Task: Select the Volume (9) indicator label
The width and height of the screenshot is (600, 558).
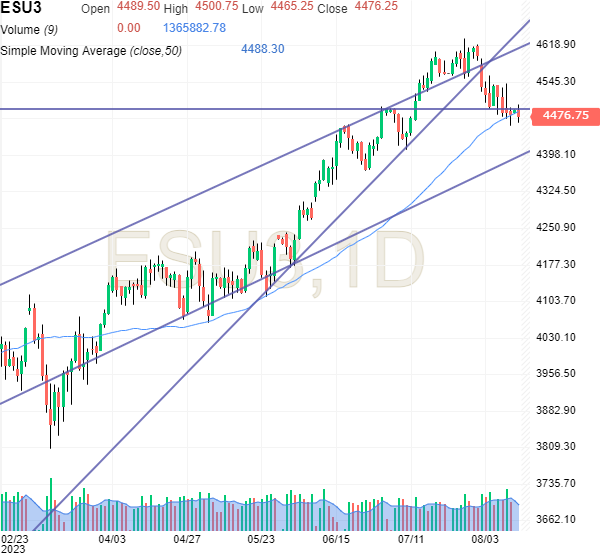Action: pyautogui.click(x=29, y=29)
